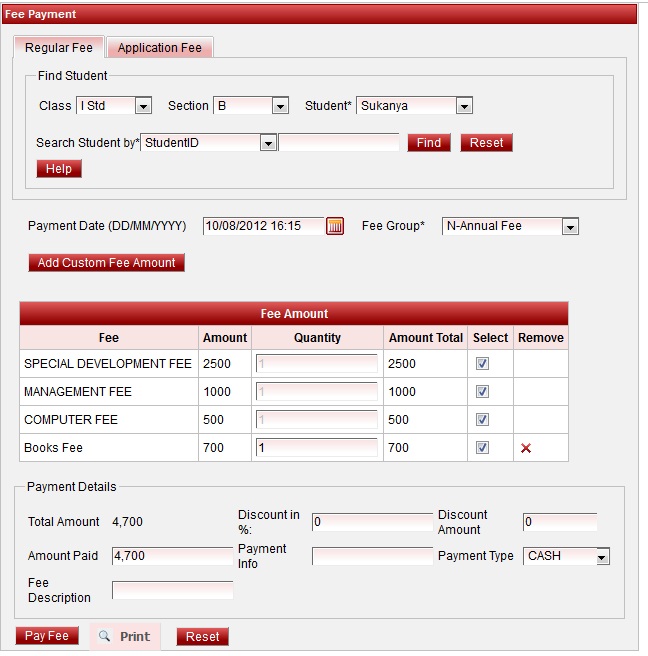Screen dimensions: 648x656
Task: Open the Class dropdown
Action: point(142,106)
